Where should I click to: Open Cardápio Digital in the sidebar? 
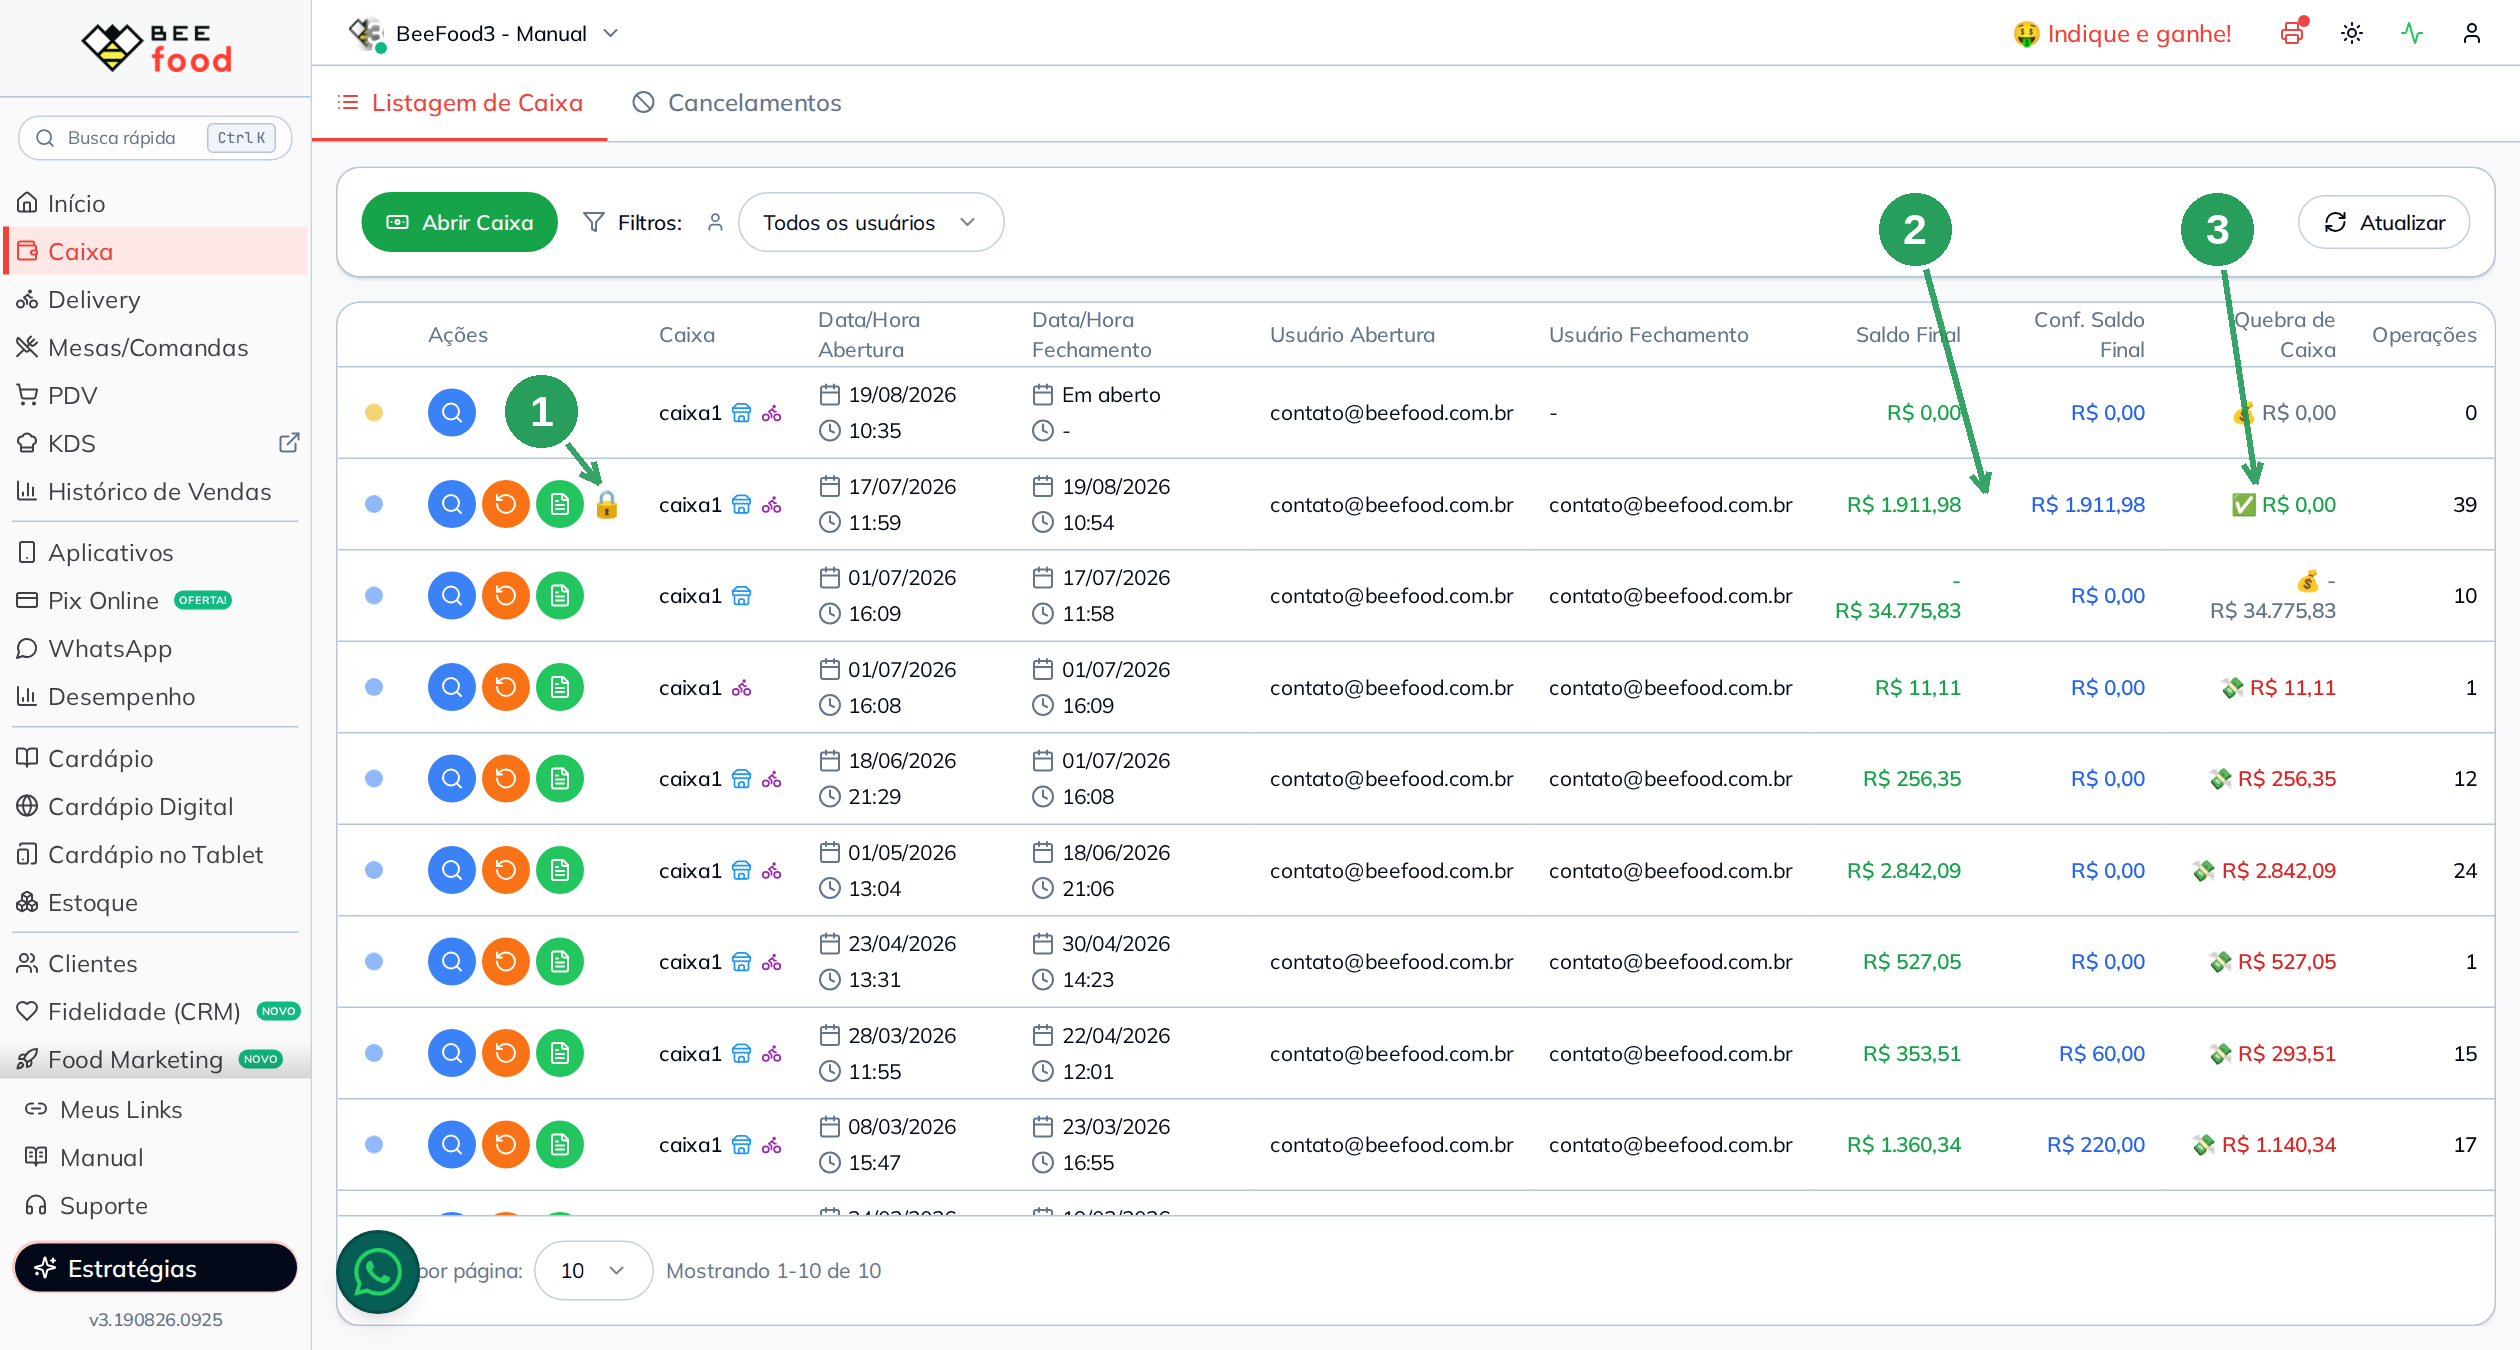155,806
